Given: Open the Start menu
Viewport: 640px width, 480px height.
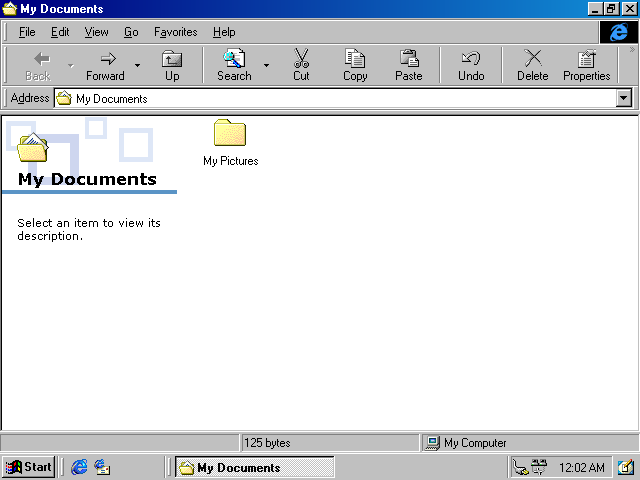Looking at the screenshot, I should pyautogui.click(x=29, y=467).
